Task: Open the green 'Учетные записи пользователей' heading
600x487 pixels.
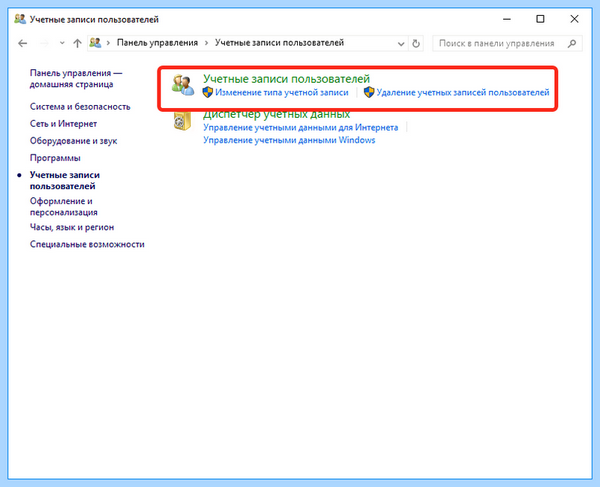Action: [x=286, y=79]
